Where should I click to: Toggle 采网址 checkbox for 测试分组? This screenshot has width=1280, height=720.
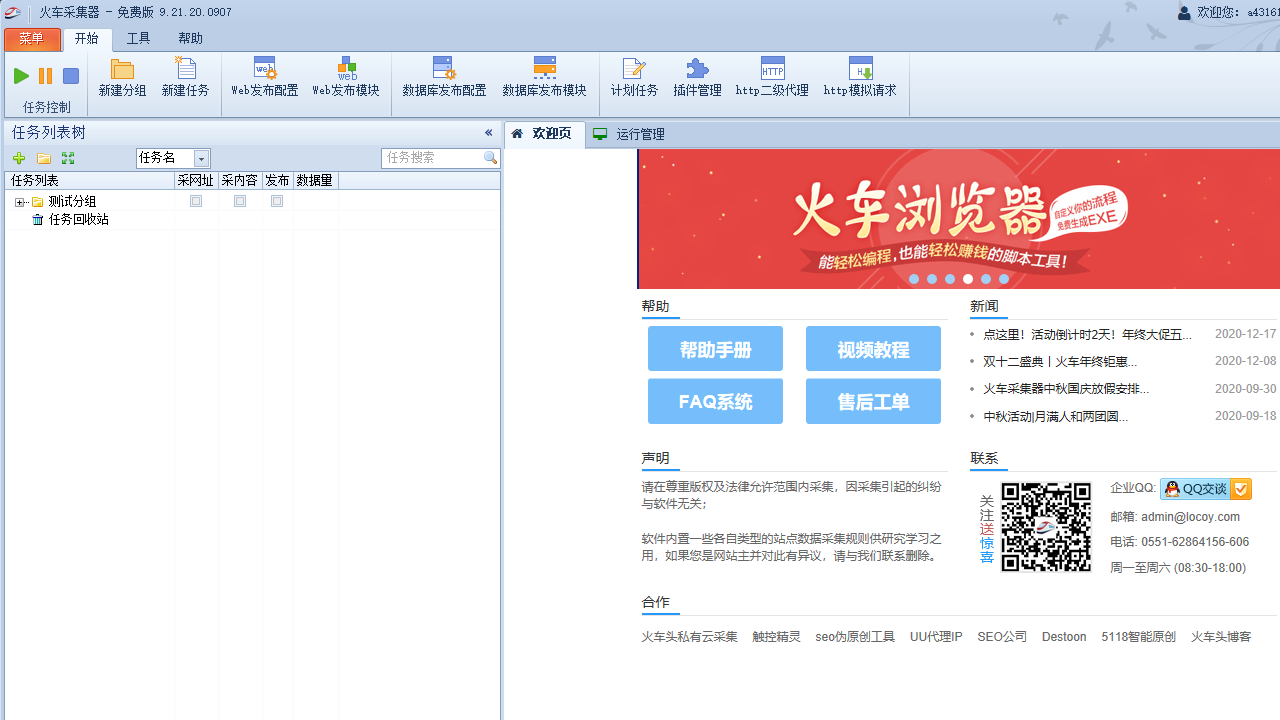tap(196, 201)
